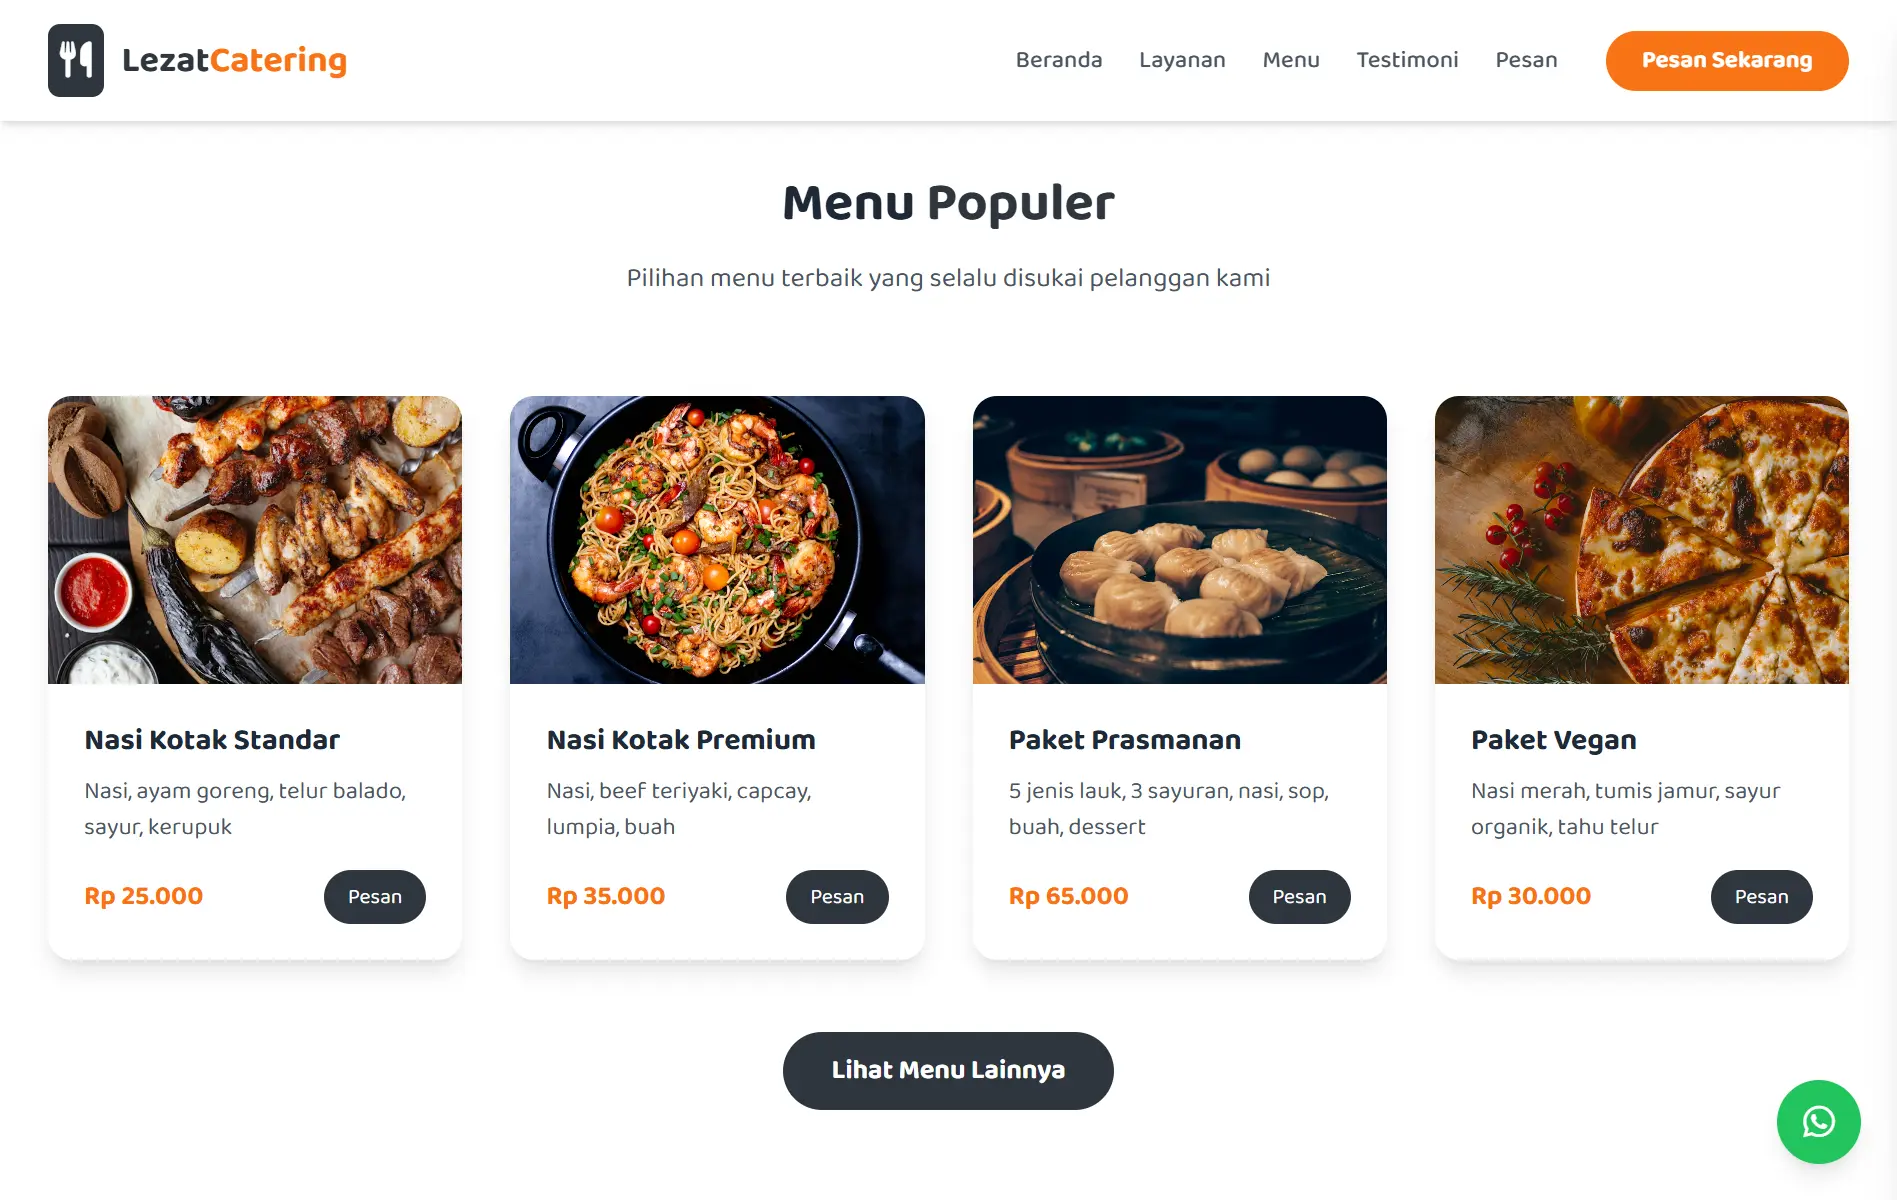Select the Beranda menu item
Screen dimensions: 1897x1200
point(1059,60)
